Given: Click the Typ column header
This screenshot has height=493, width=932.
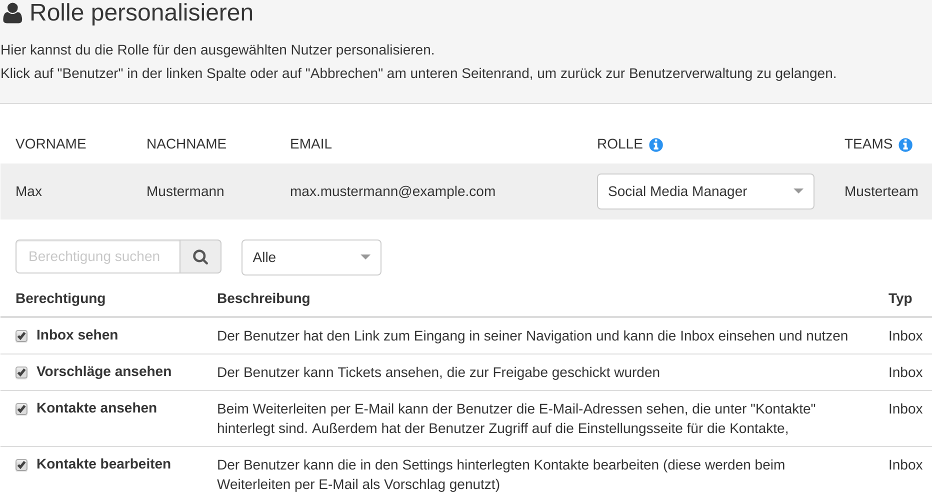Looking at the screenshot, I should click(900, 298).
